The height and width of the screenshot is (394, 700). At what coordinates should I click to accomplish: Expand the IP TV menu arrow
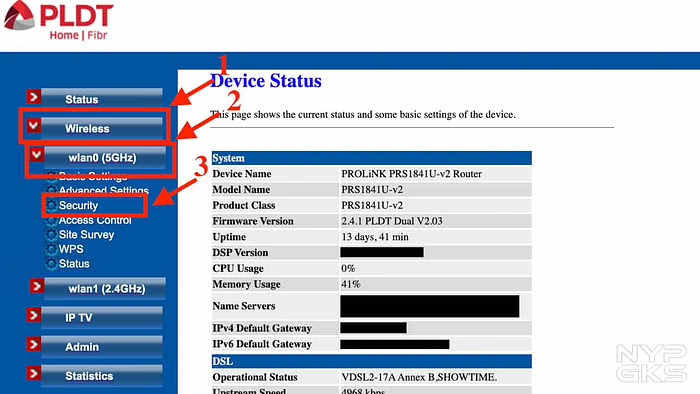33,315
